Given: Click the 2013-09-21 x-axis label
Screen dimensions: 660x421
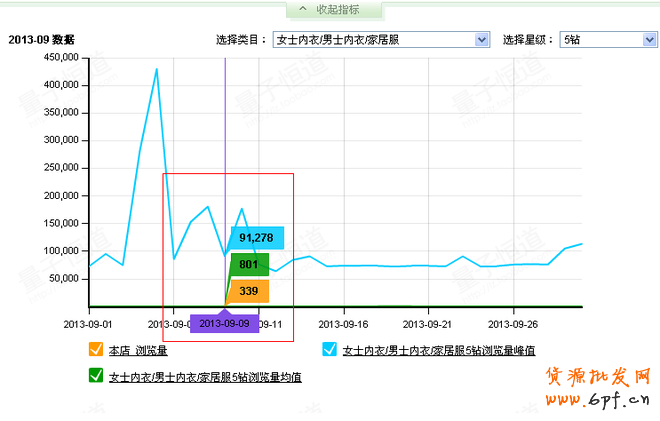Looking at the screenshot, I should click(x=428, y=324).
